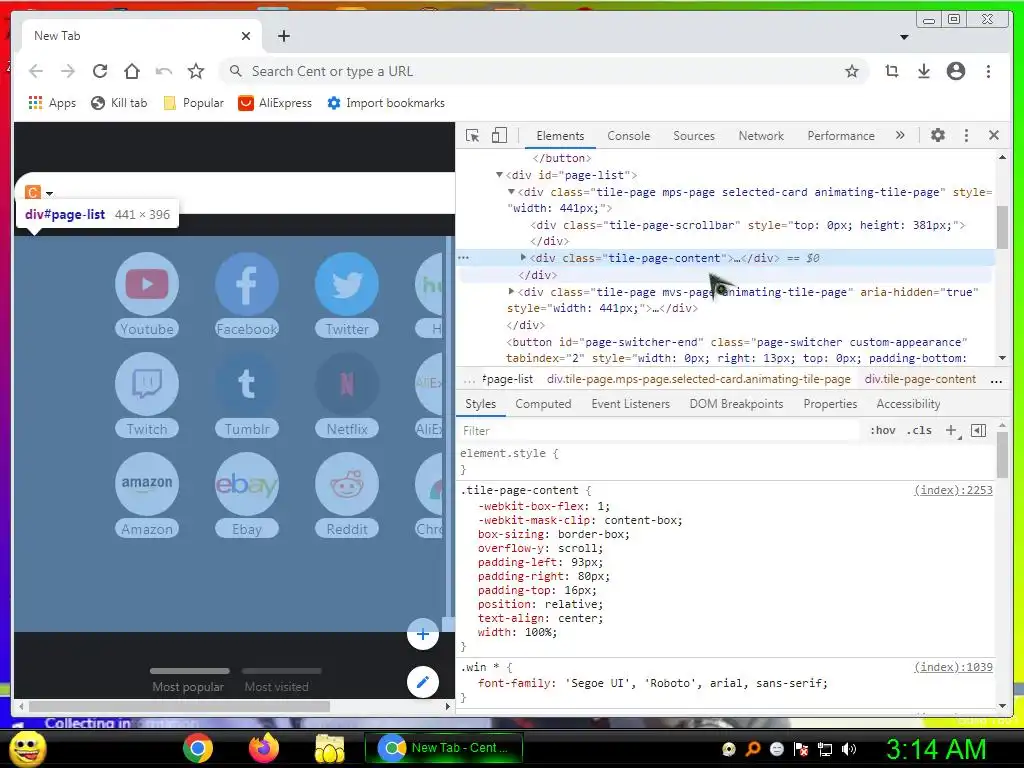
Task: Click the pencil edit button on page
Action: (423, 682)
